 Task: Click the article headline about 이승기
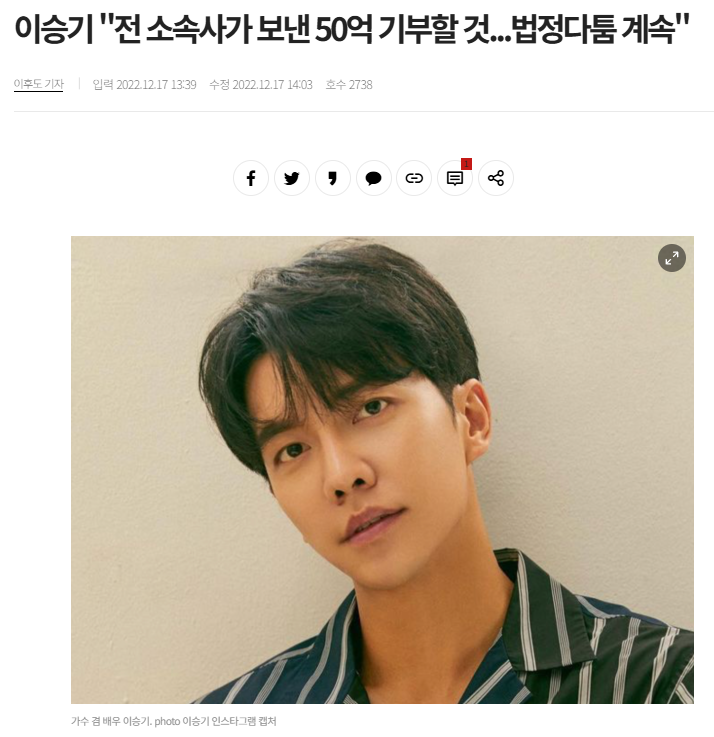pyautogui.click(x=352, y=29)
